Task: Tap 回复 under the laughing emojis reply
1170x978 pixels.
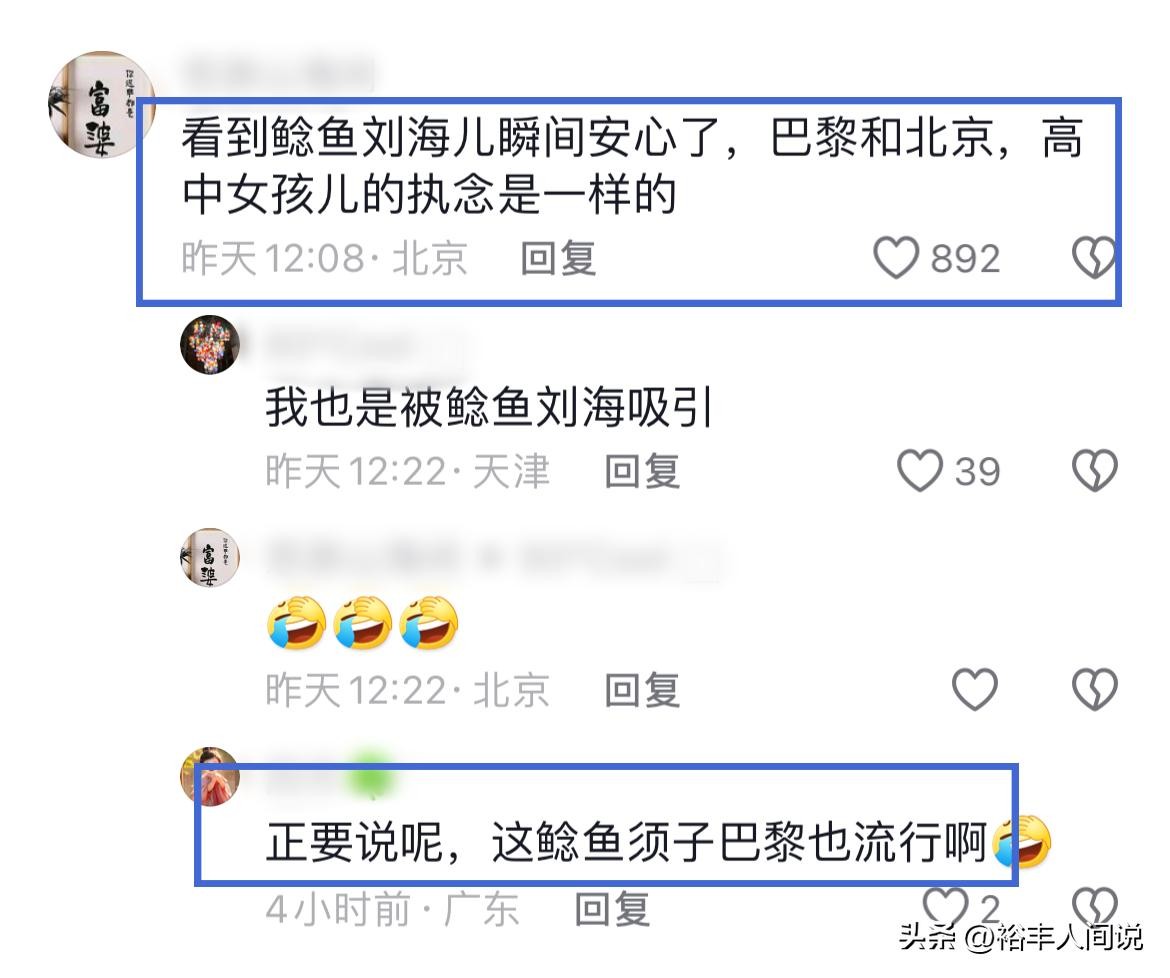Action: coord(642,689)
